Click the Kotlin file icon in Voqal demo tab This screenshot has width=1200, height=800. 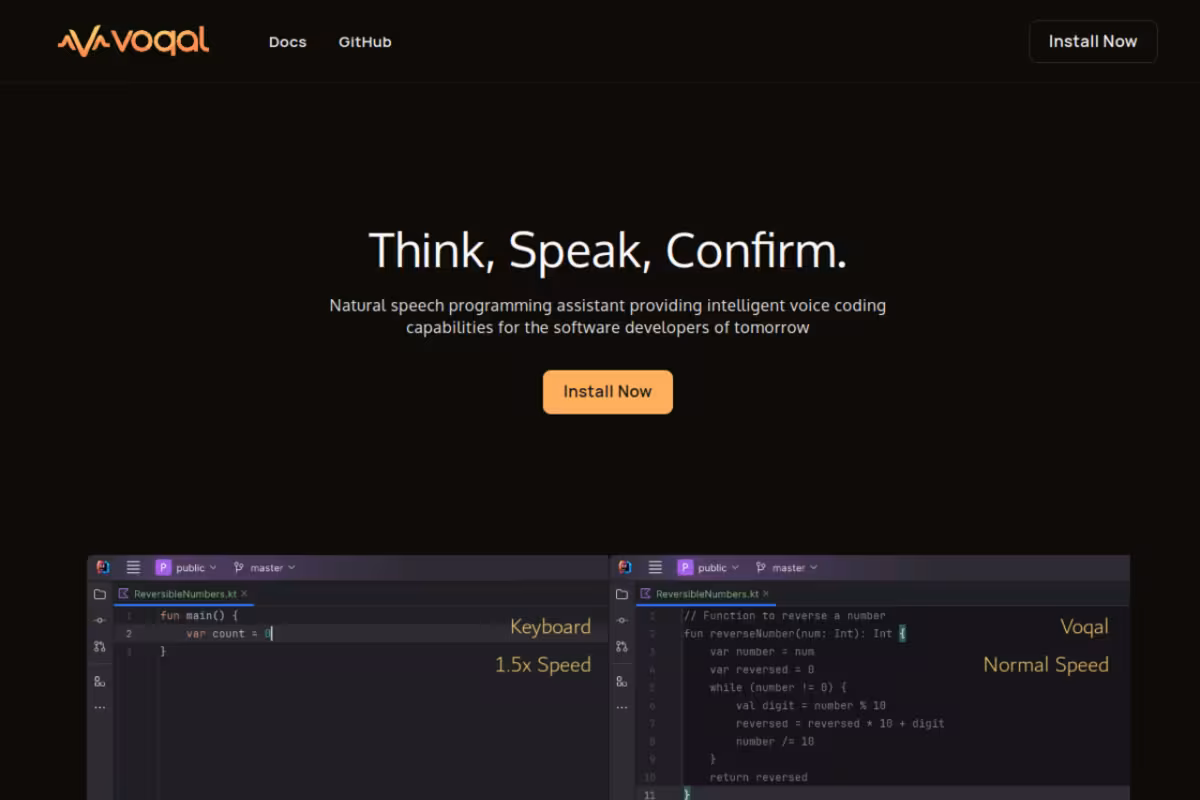tap(646, 594)
